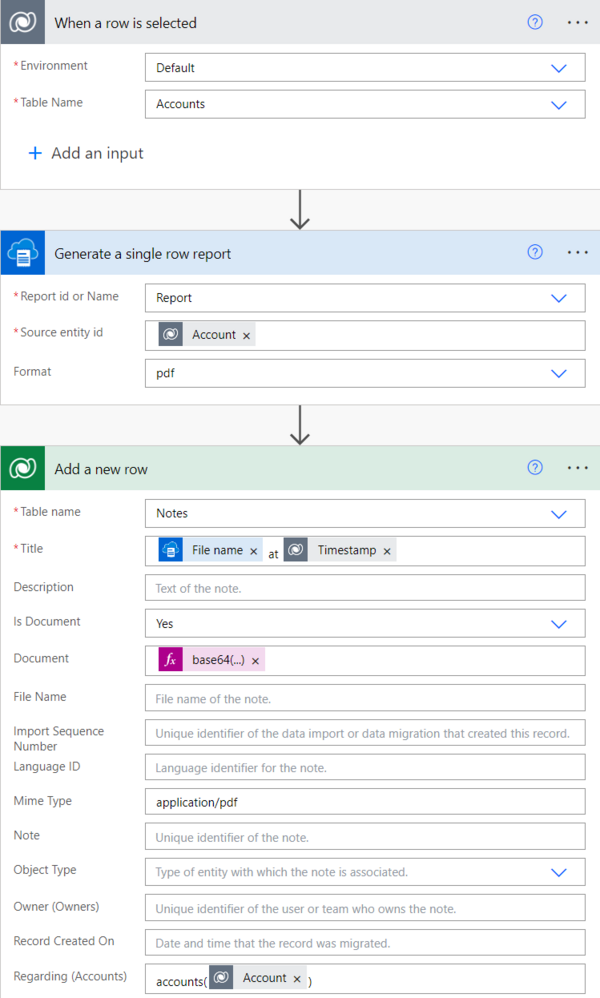The height and width of the screenshot is (998, 600).
Task: Click the Dataverse icon on 'Add a new row'
Action: 22,467
